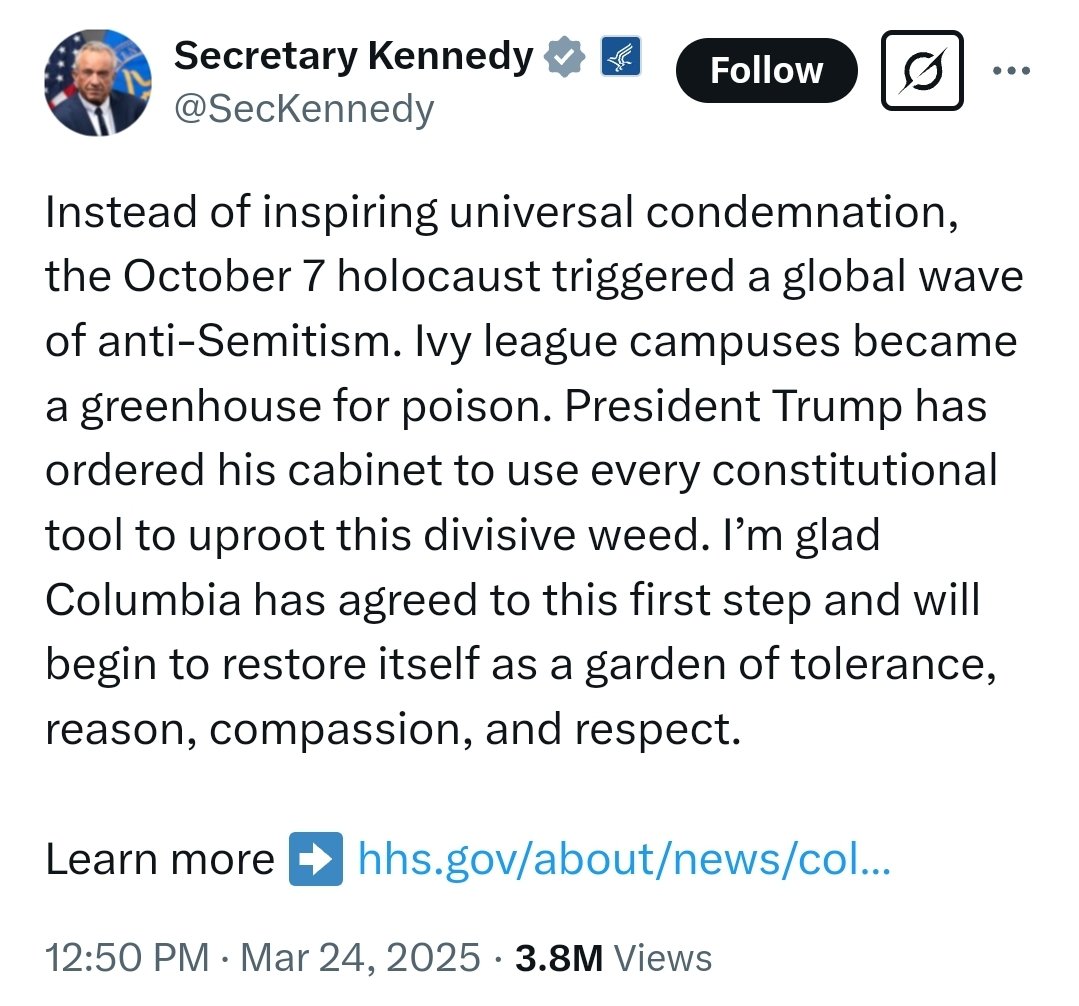Follow the Secretary Kennedy account

766,70
